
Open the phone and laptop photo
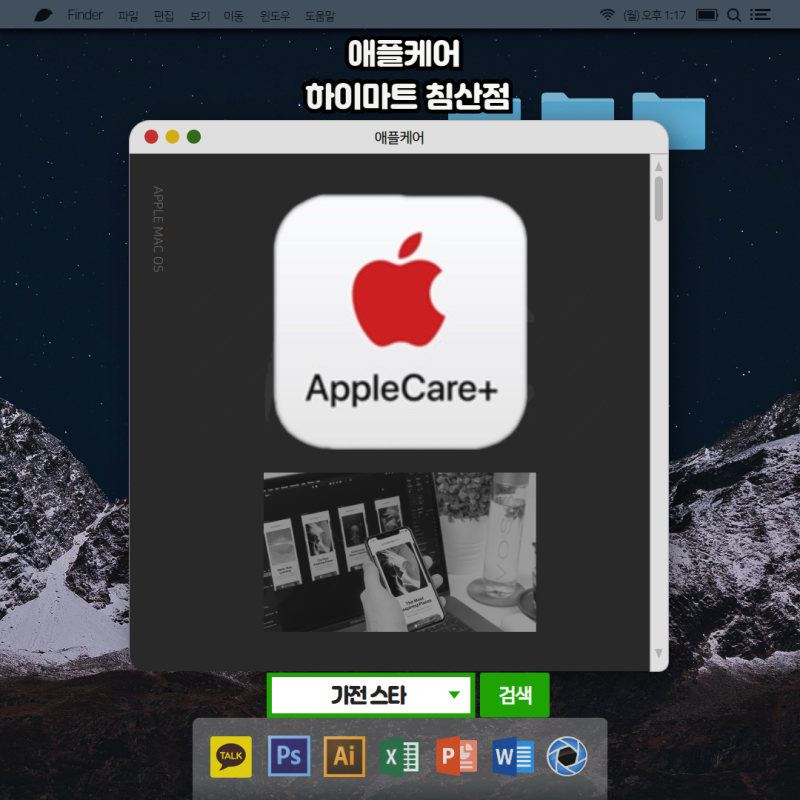click(x=399, y=552)
